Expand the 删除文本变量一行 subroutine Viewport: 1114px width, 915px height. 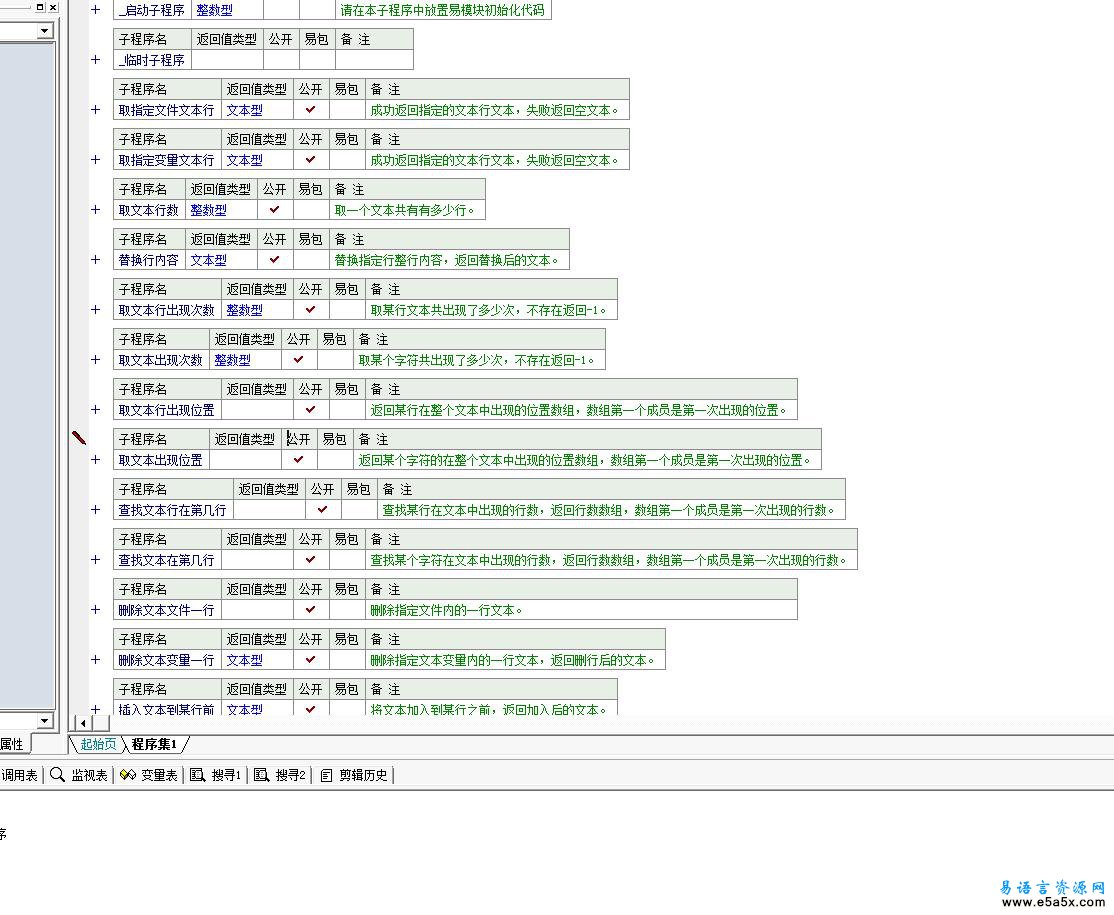pos(95,659)
